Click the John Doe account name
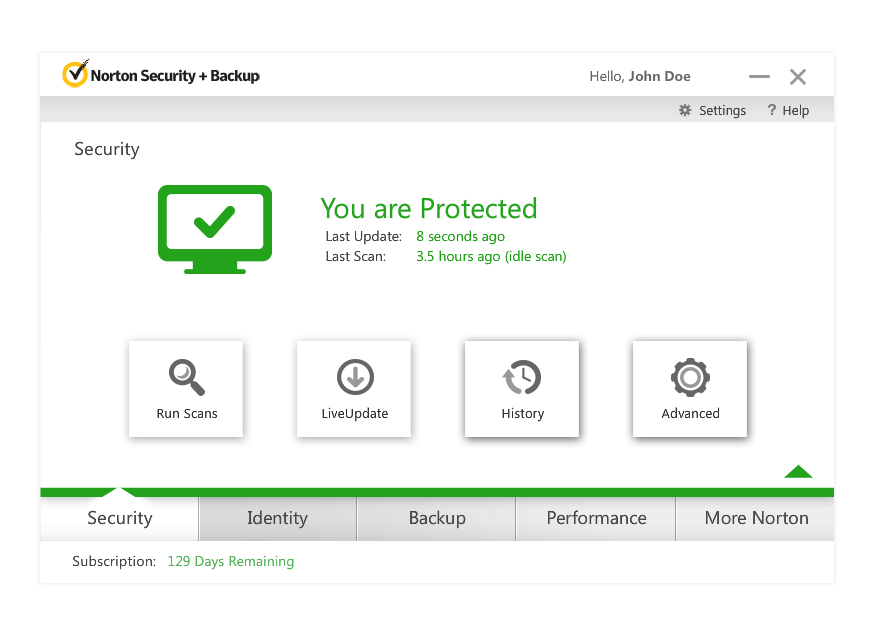The image size is (873, 636). point(659,76)
